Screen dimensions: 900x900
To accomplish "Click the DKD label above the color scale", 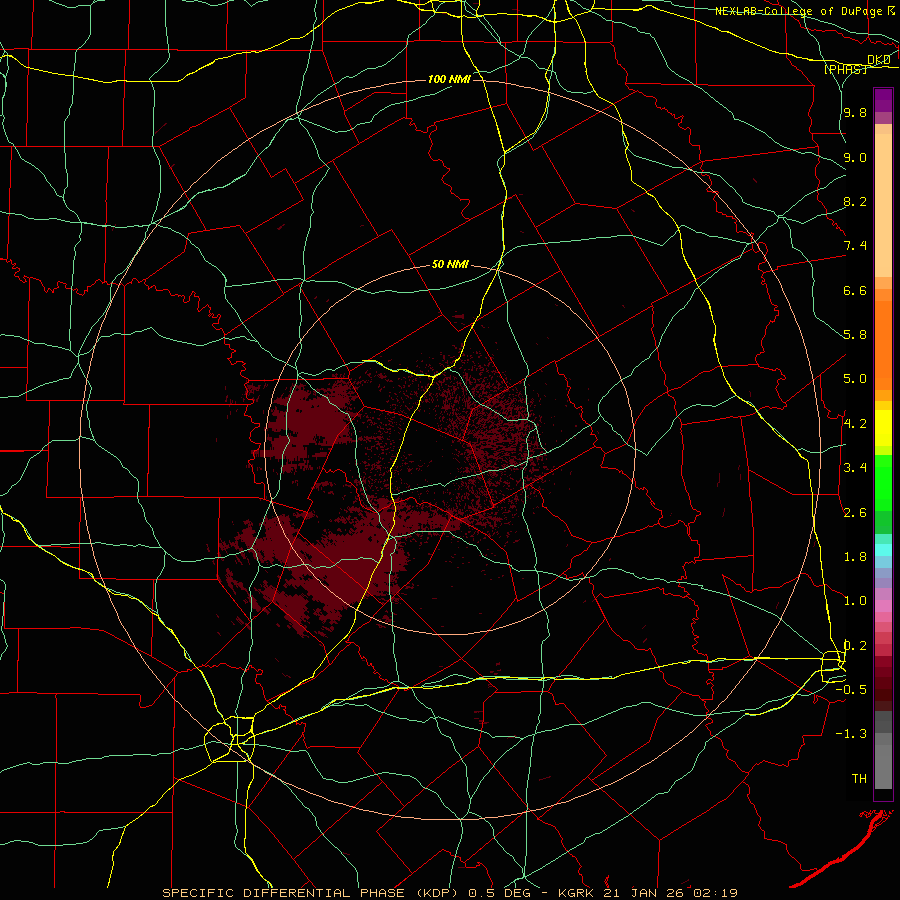I will (x=878, y=60).
